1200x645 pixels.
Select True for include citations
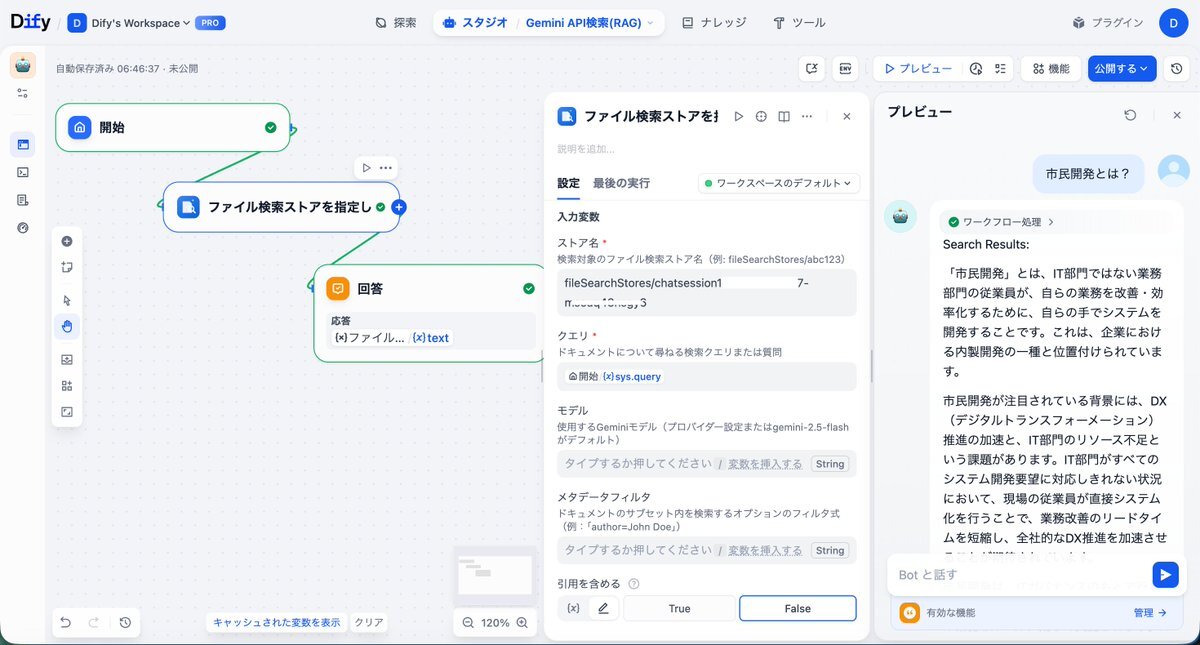[x=679, y=608]
